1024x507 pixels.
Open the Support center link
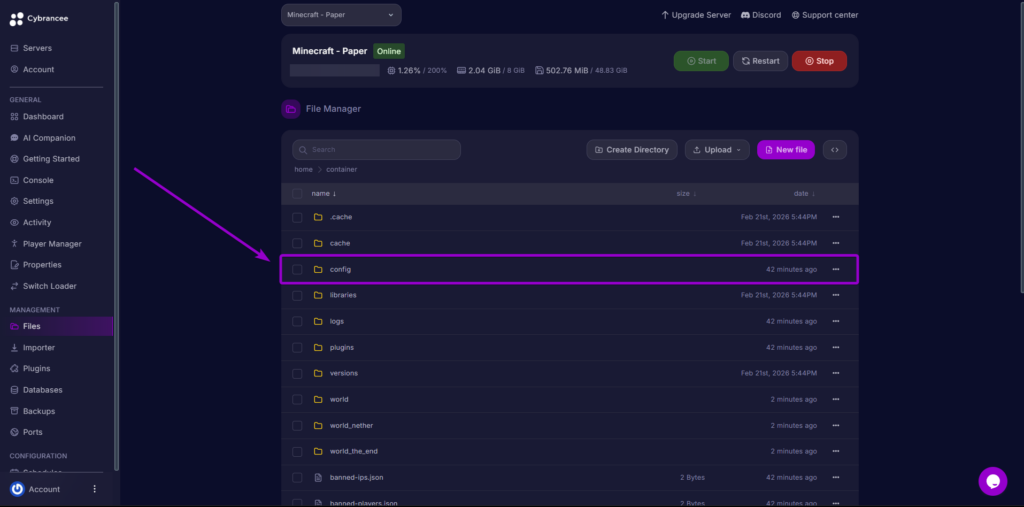pos(825,15)
